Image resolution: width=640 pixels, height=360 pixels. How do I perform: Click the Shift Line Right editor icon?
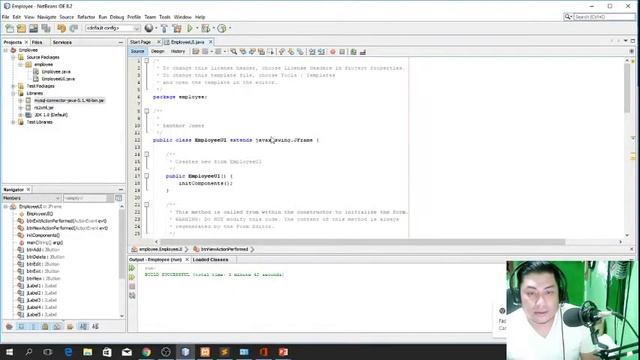coord(322,52)
